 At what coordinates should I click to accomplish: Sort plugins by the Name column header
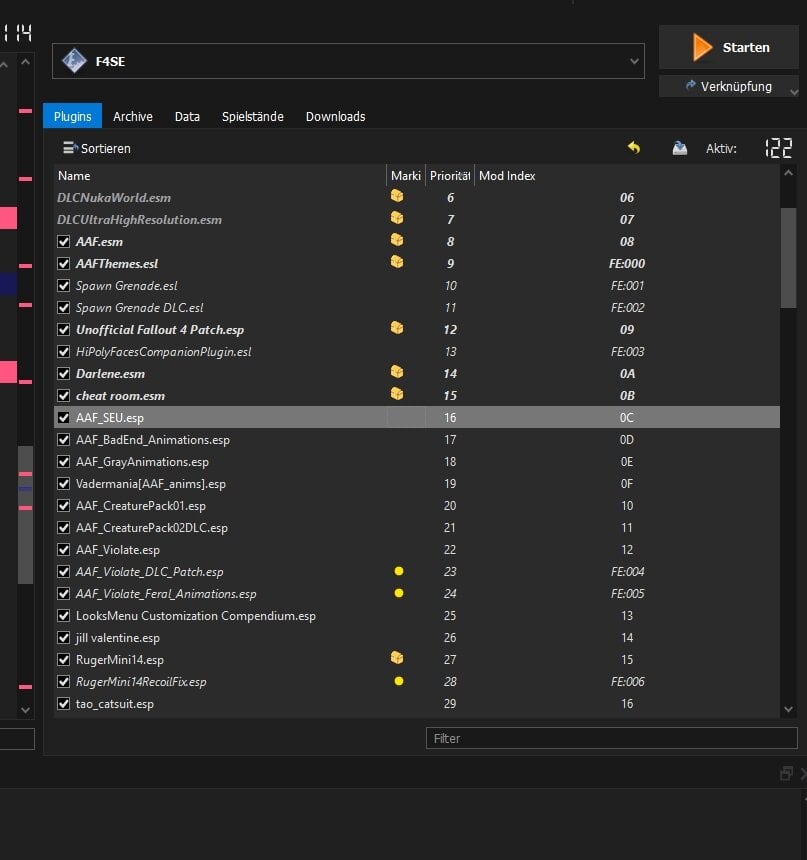point(220,176)
